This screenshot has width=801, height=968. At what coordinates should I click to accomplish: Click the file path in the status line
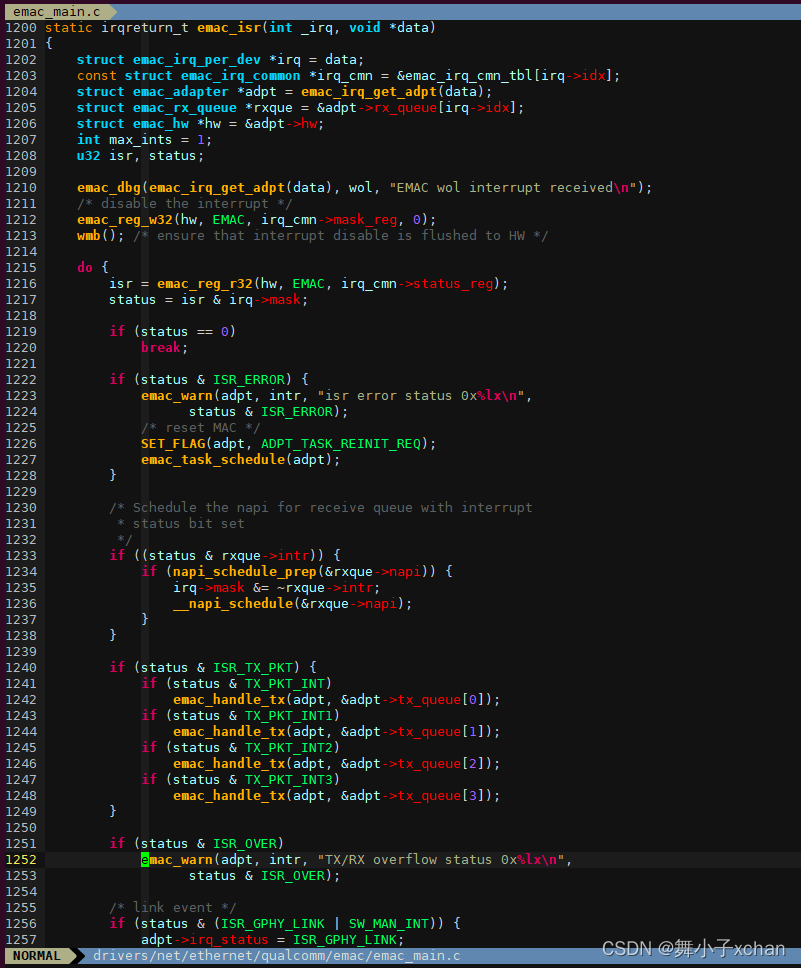[277, 956]
